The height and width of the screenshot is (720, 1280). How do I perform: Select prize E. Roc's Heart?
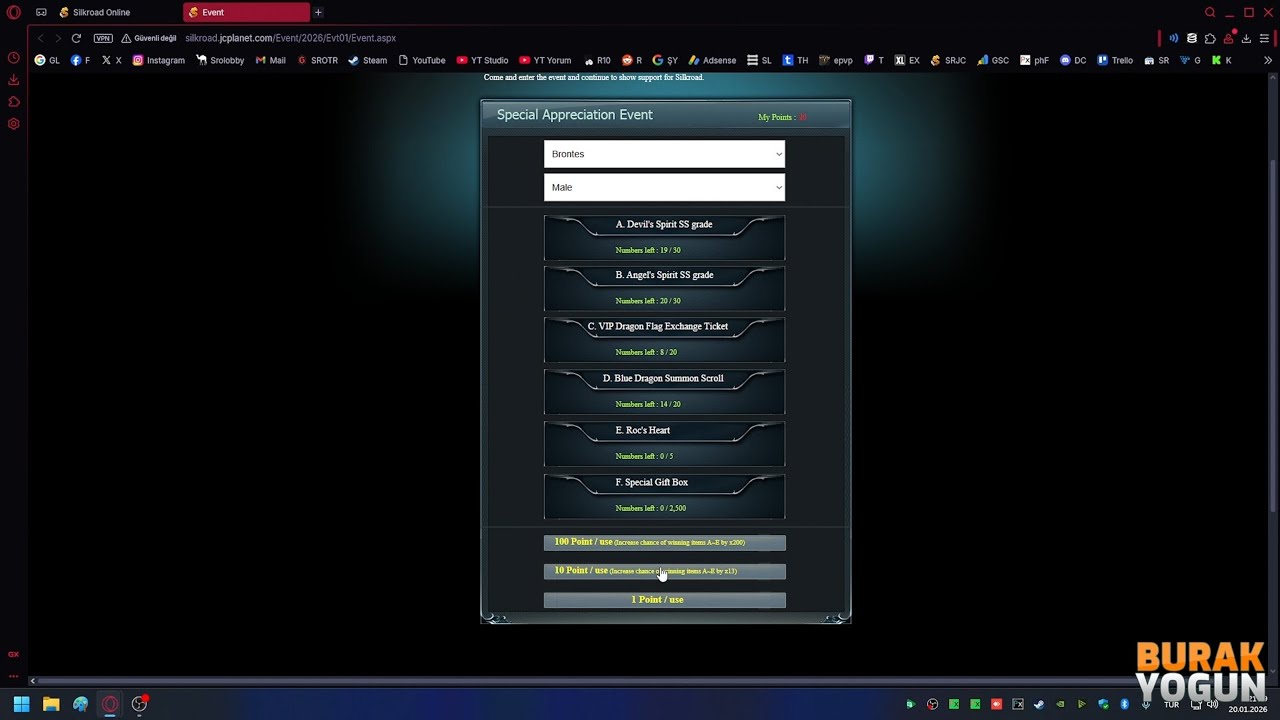click(664, 444)
